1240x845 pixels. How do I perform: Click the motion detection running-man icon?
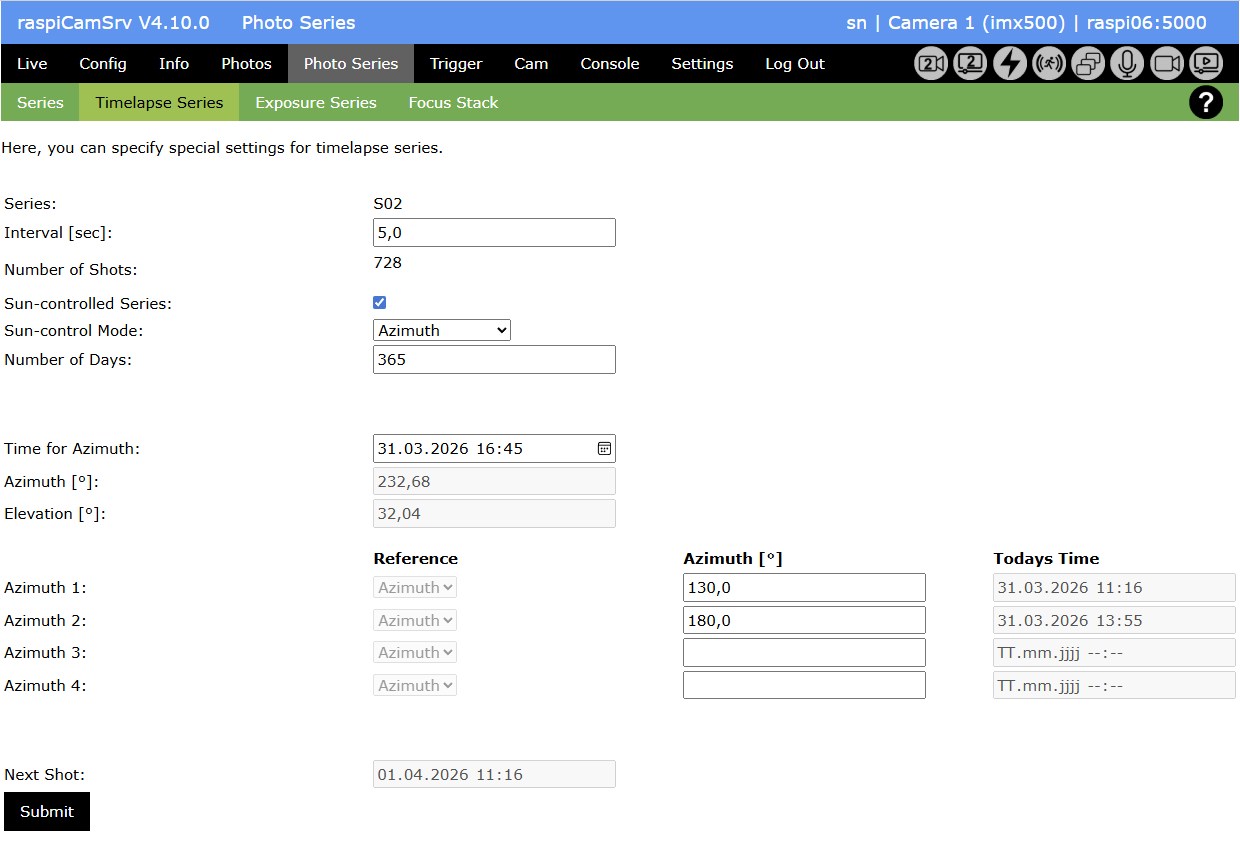click(x=1049, y=63)
